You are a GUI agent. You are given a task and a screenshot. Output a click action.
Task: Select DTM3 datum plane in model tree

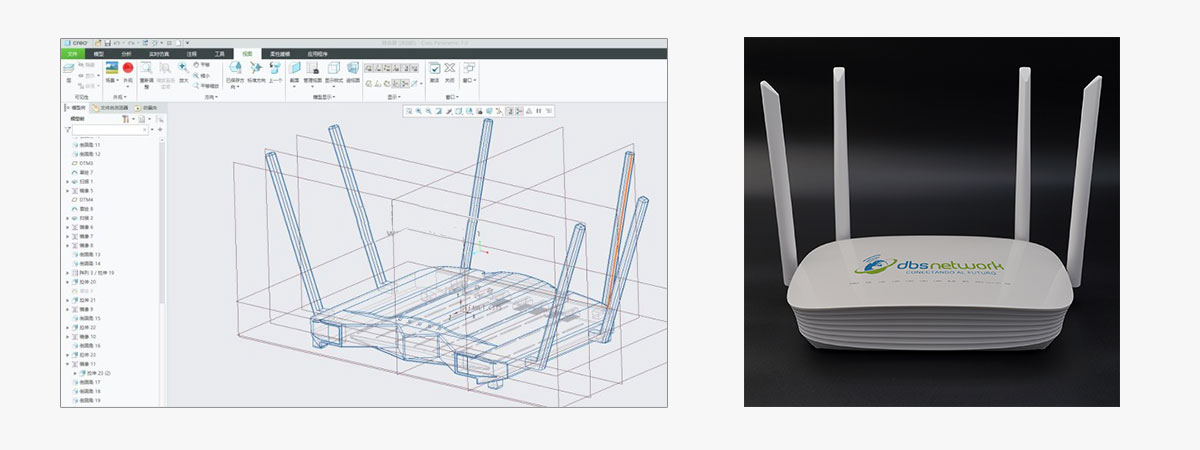pos(86,163)
